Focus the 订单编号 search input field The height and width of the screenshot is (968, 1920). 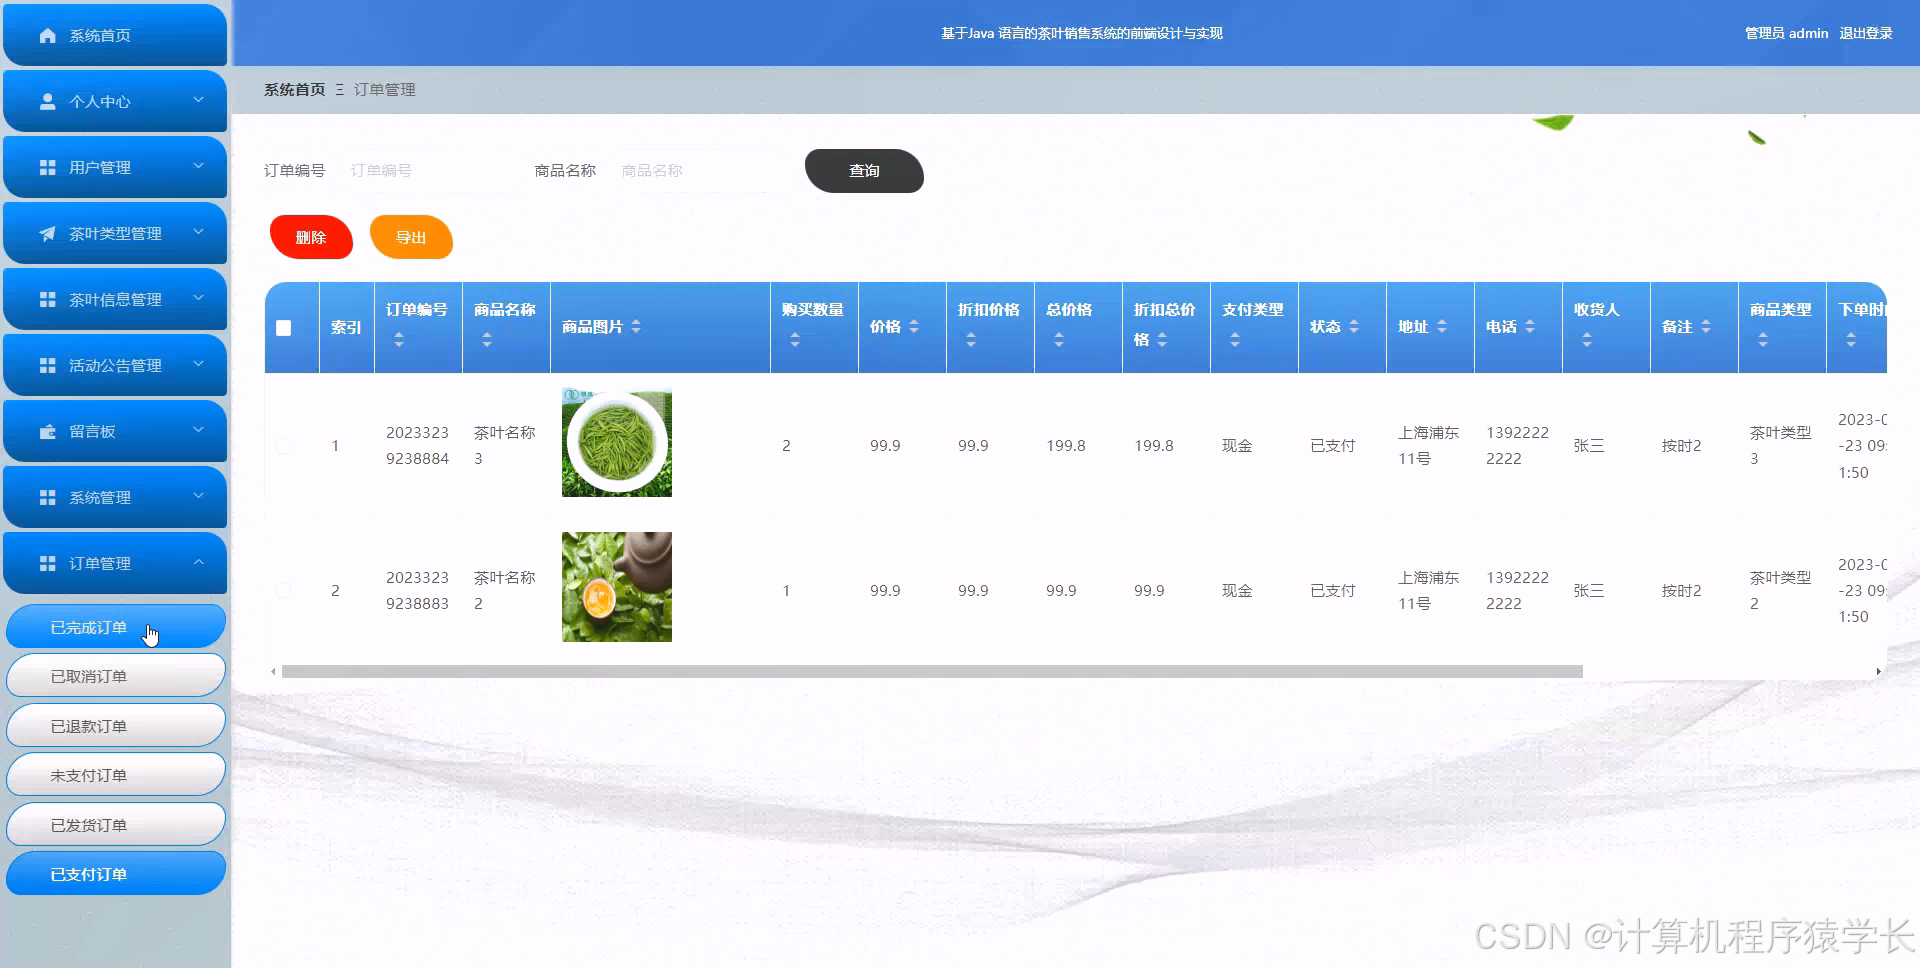point(425,171)
